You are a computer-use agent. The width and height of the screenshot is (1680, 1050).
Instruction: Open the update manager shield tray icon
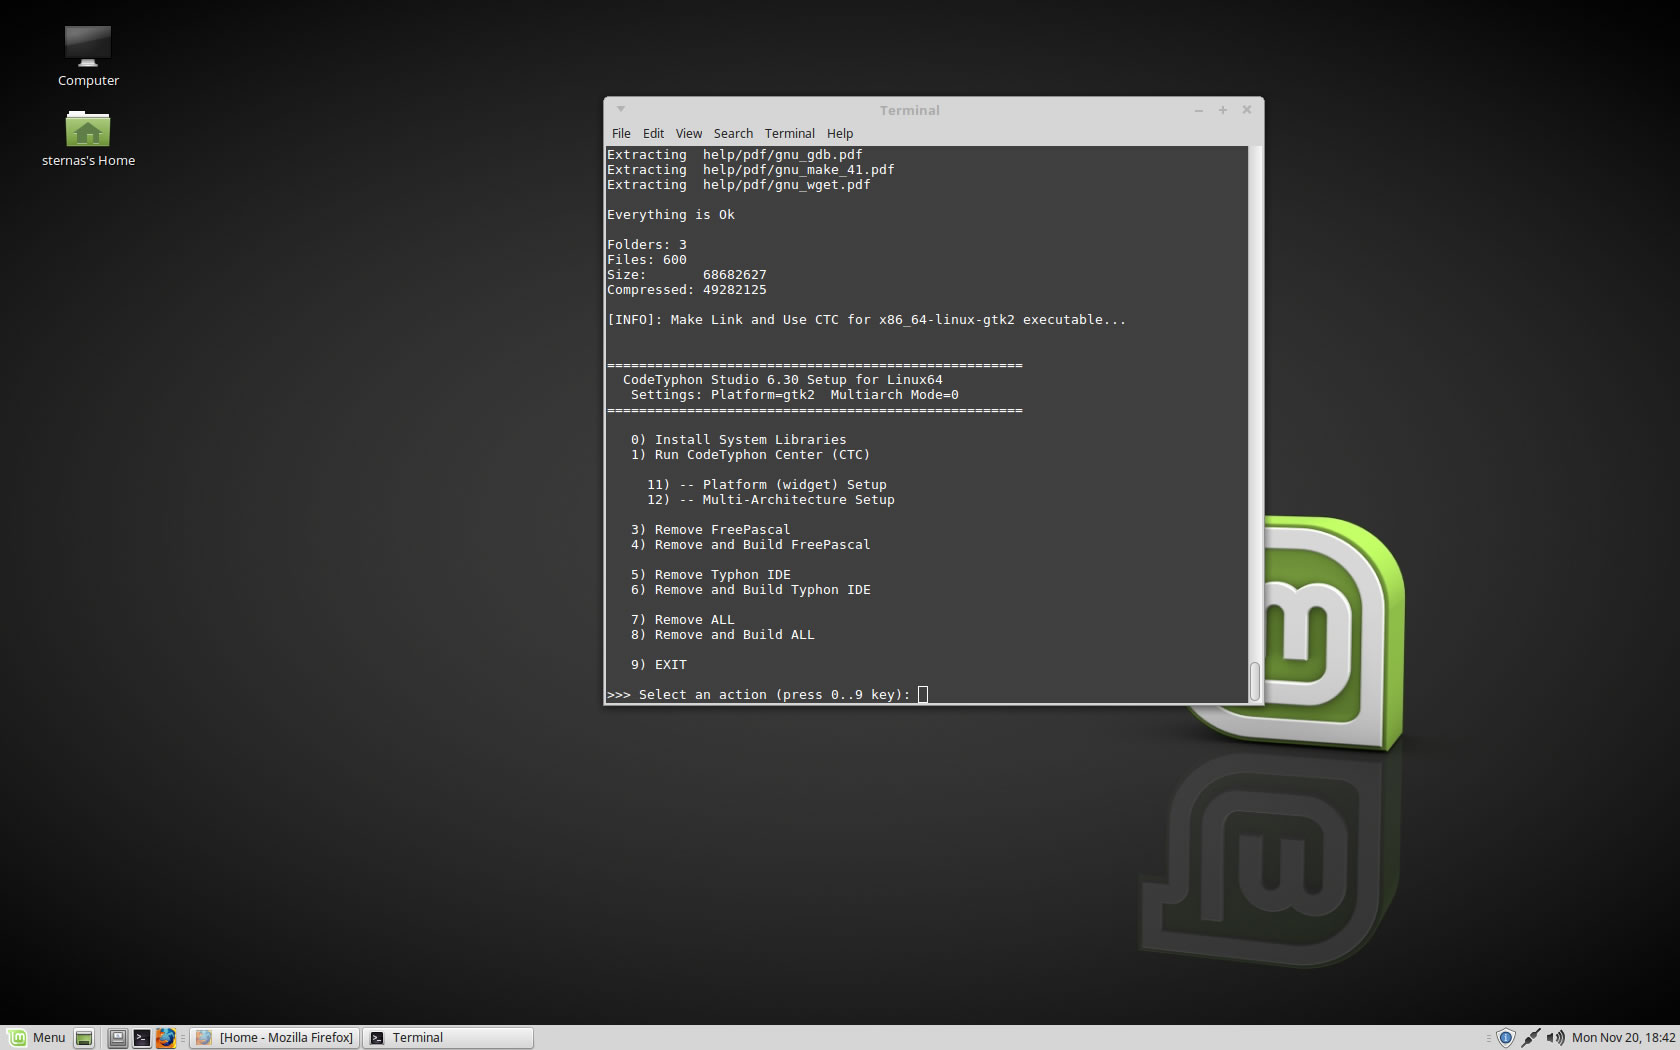click(1505, 1038)
